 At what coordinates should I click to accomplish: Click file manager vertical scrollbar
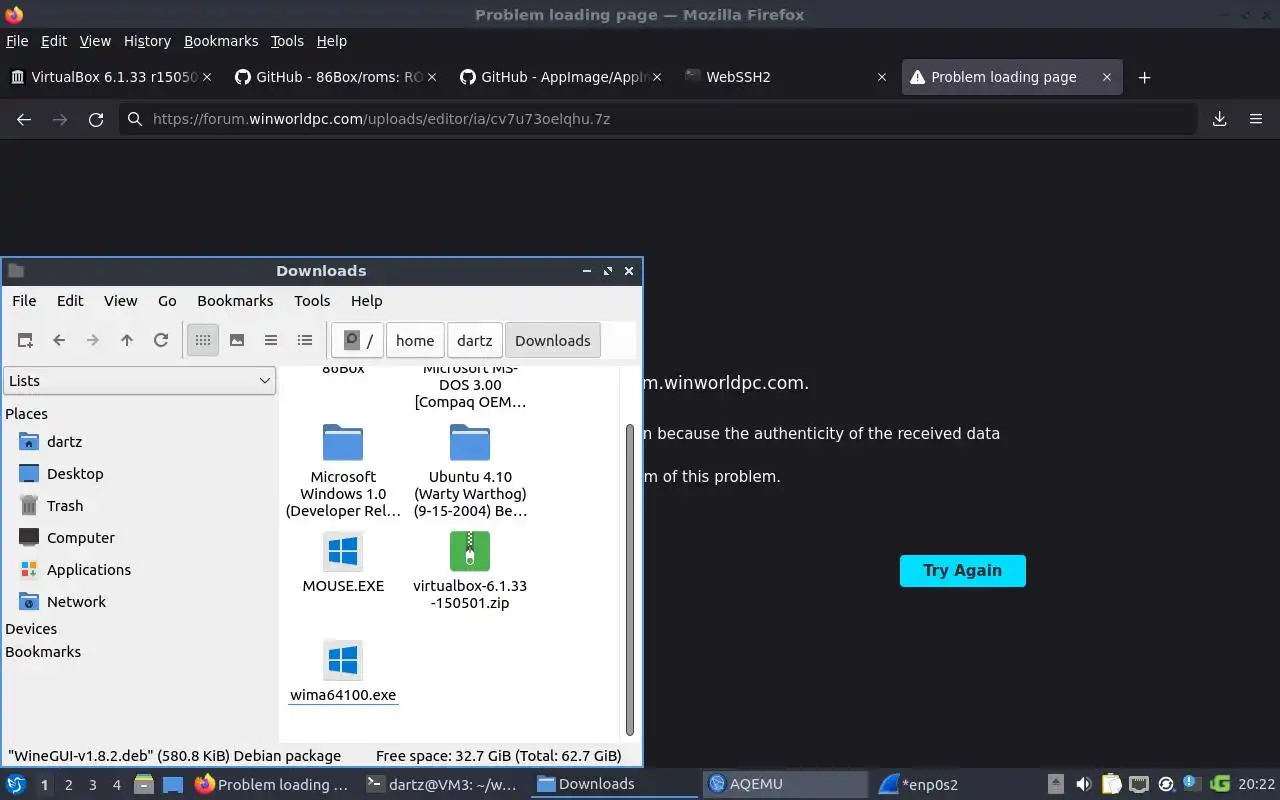[630, 580]
